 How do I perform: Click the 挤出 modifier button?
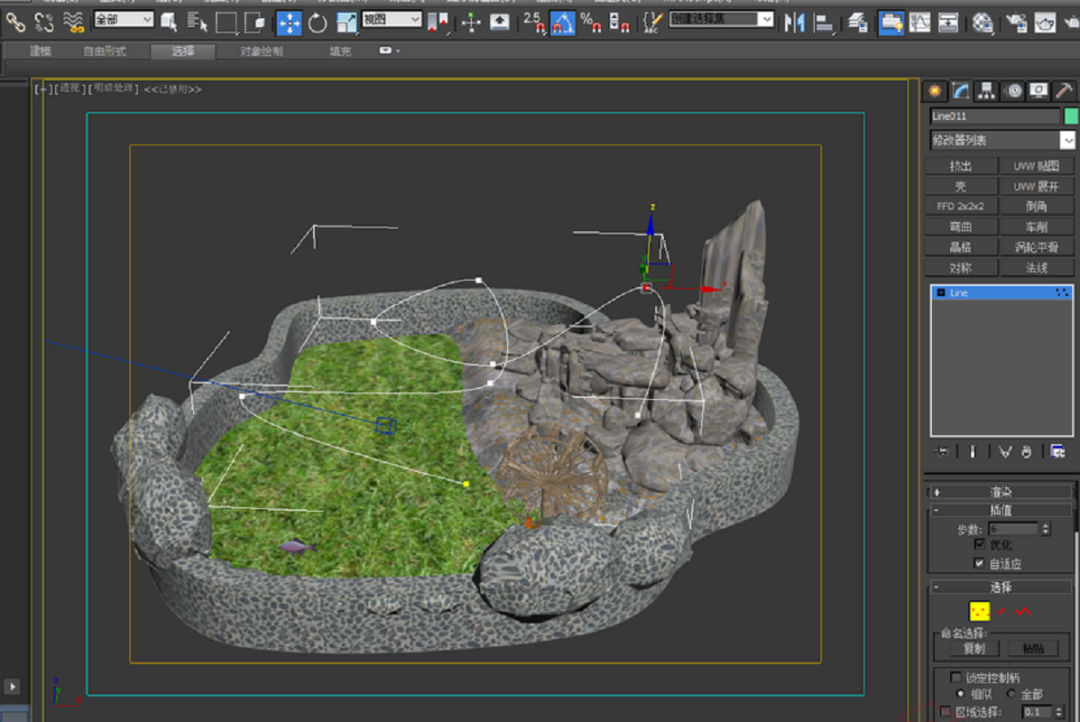[x=960, y=166]
